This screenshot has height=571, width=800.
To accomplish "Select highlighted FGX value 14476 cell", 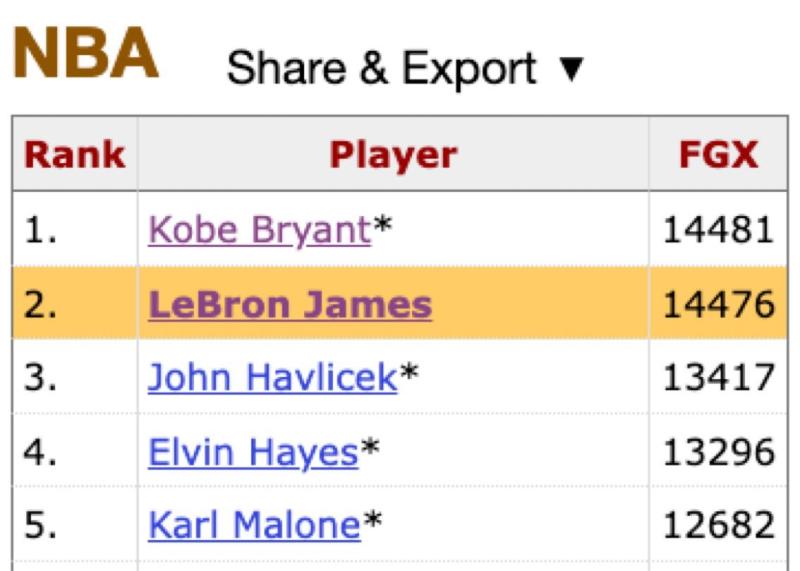I will pyautogui.click(x=718, y=305).
